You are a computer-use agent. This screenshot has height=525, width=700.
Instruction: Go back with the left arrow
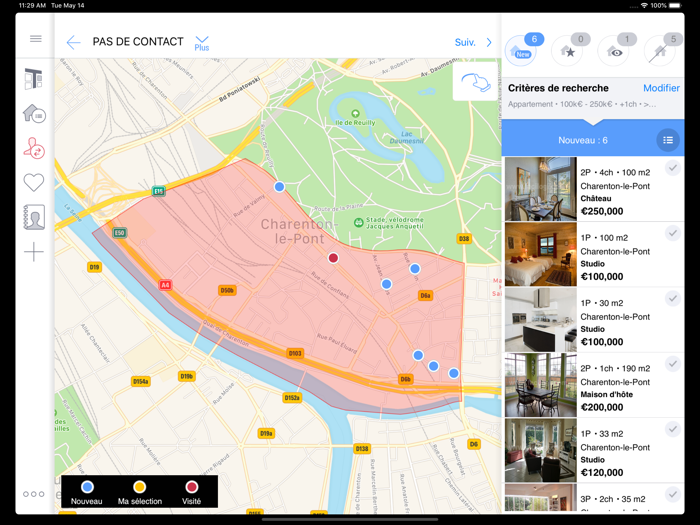click(73, 42)
